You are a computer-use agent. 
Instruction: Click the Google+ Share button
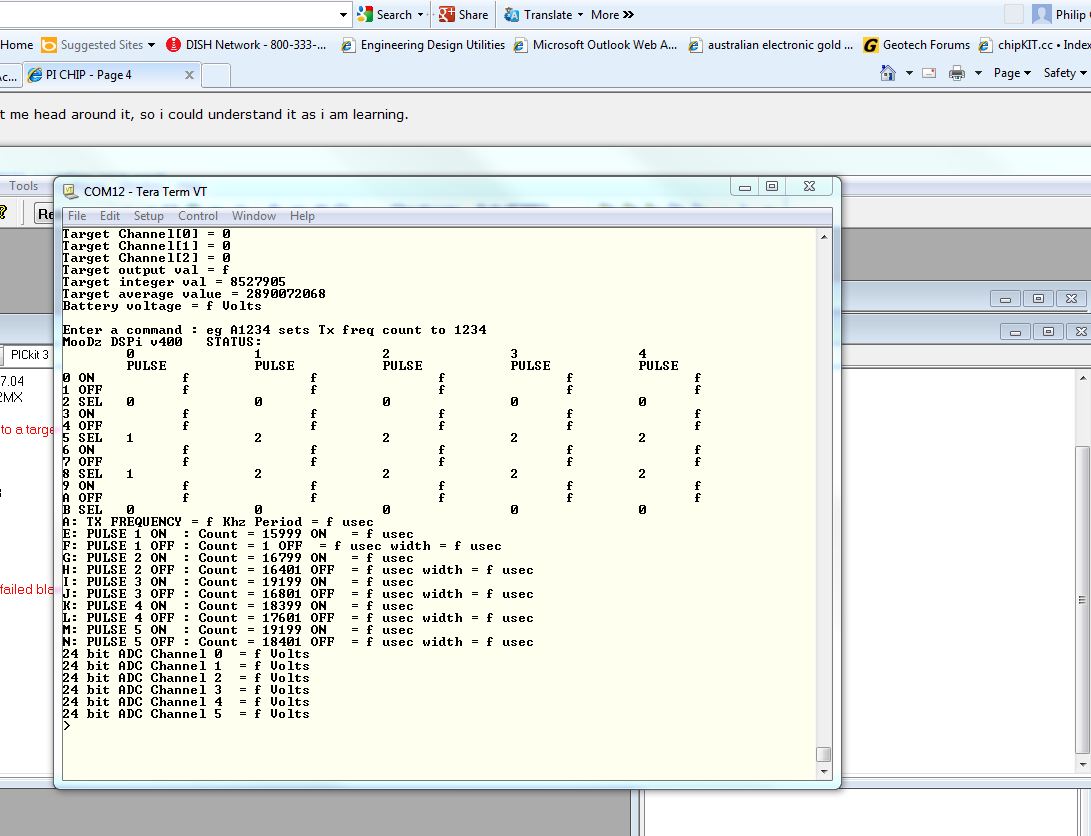[x=463, y=15]
